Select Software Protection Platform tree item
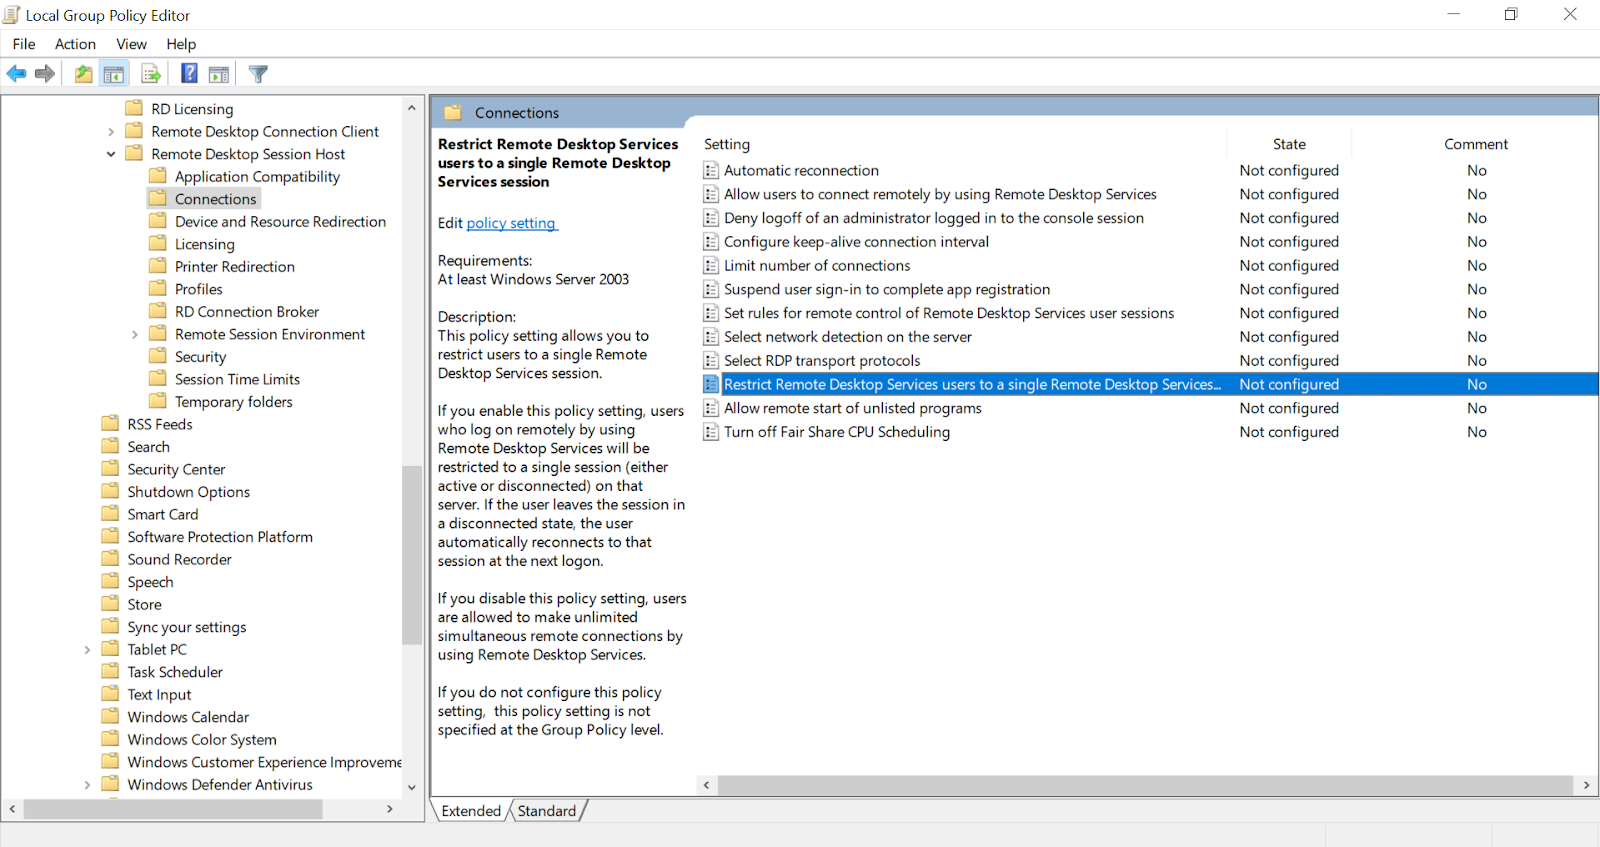The height and width of the screenshot is (847, 1600). tap(220, 537)
